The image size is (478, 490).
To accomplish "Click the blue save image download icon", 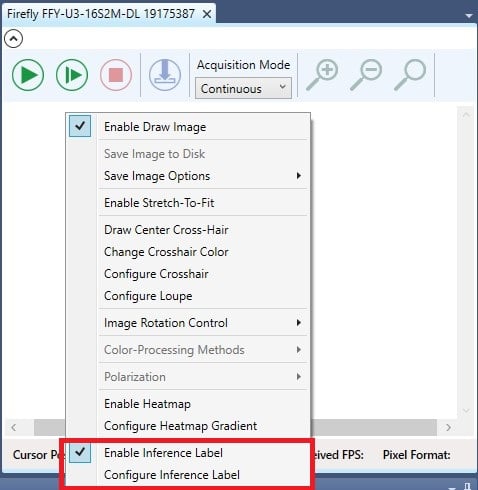I will 165,75.
